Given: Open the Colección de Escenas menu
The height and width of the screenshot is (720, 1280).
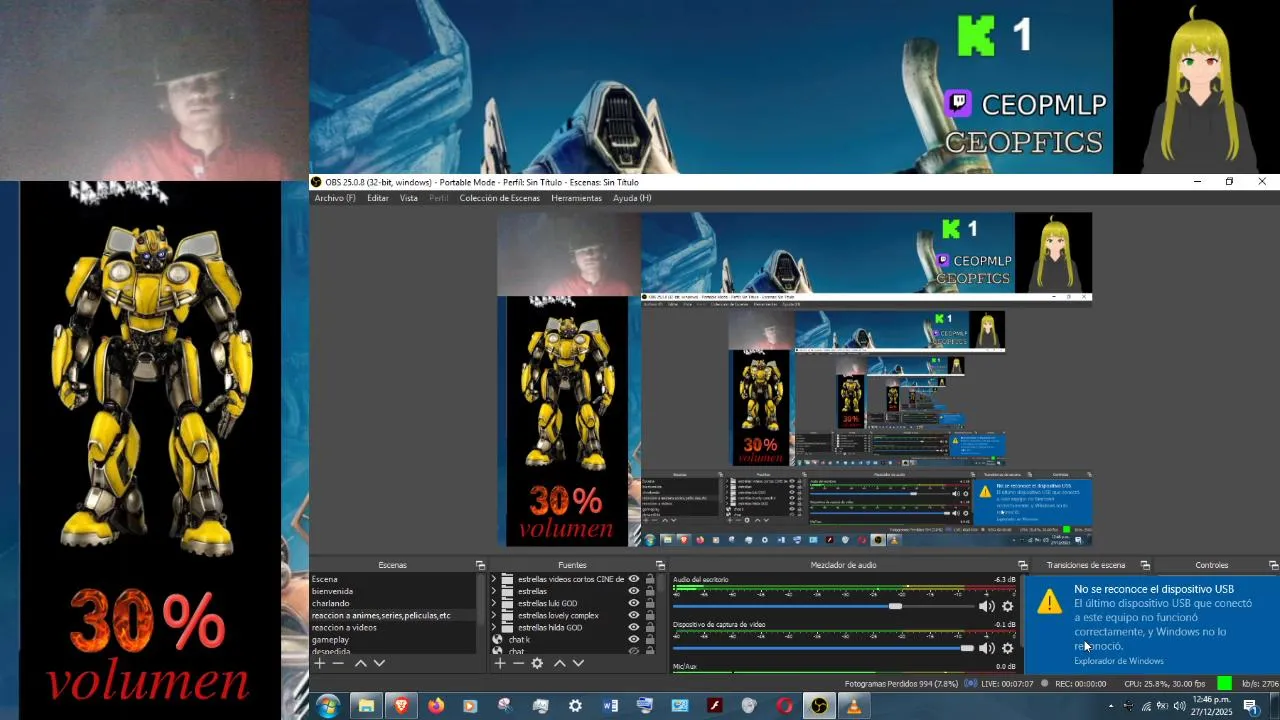Looking at the screenshot, I should click(x=500, y=198).
